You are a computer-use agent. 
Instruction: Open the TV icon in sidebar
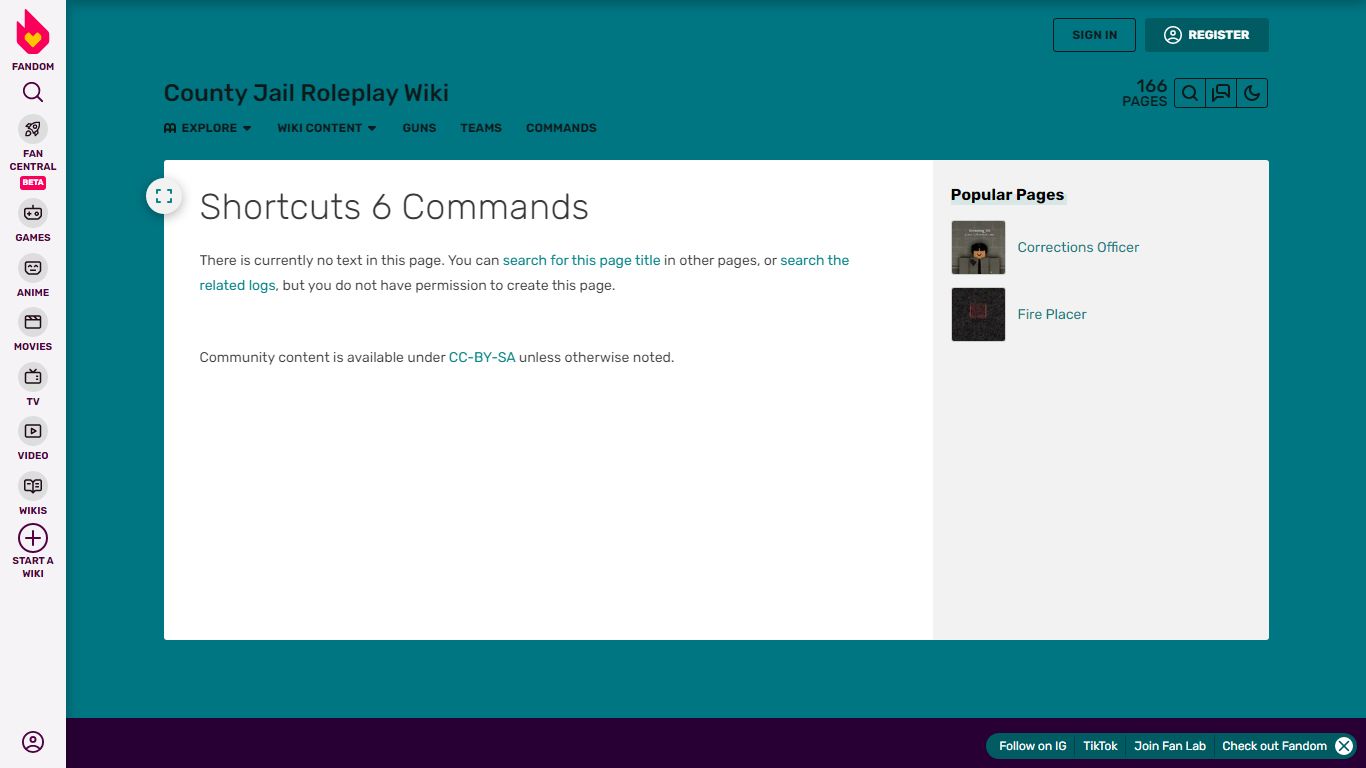tap(33, 377)
